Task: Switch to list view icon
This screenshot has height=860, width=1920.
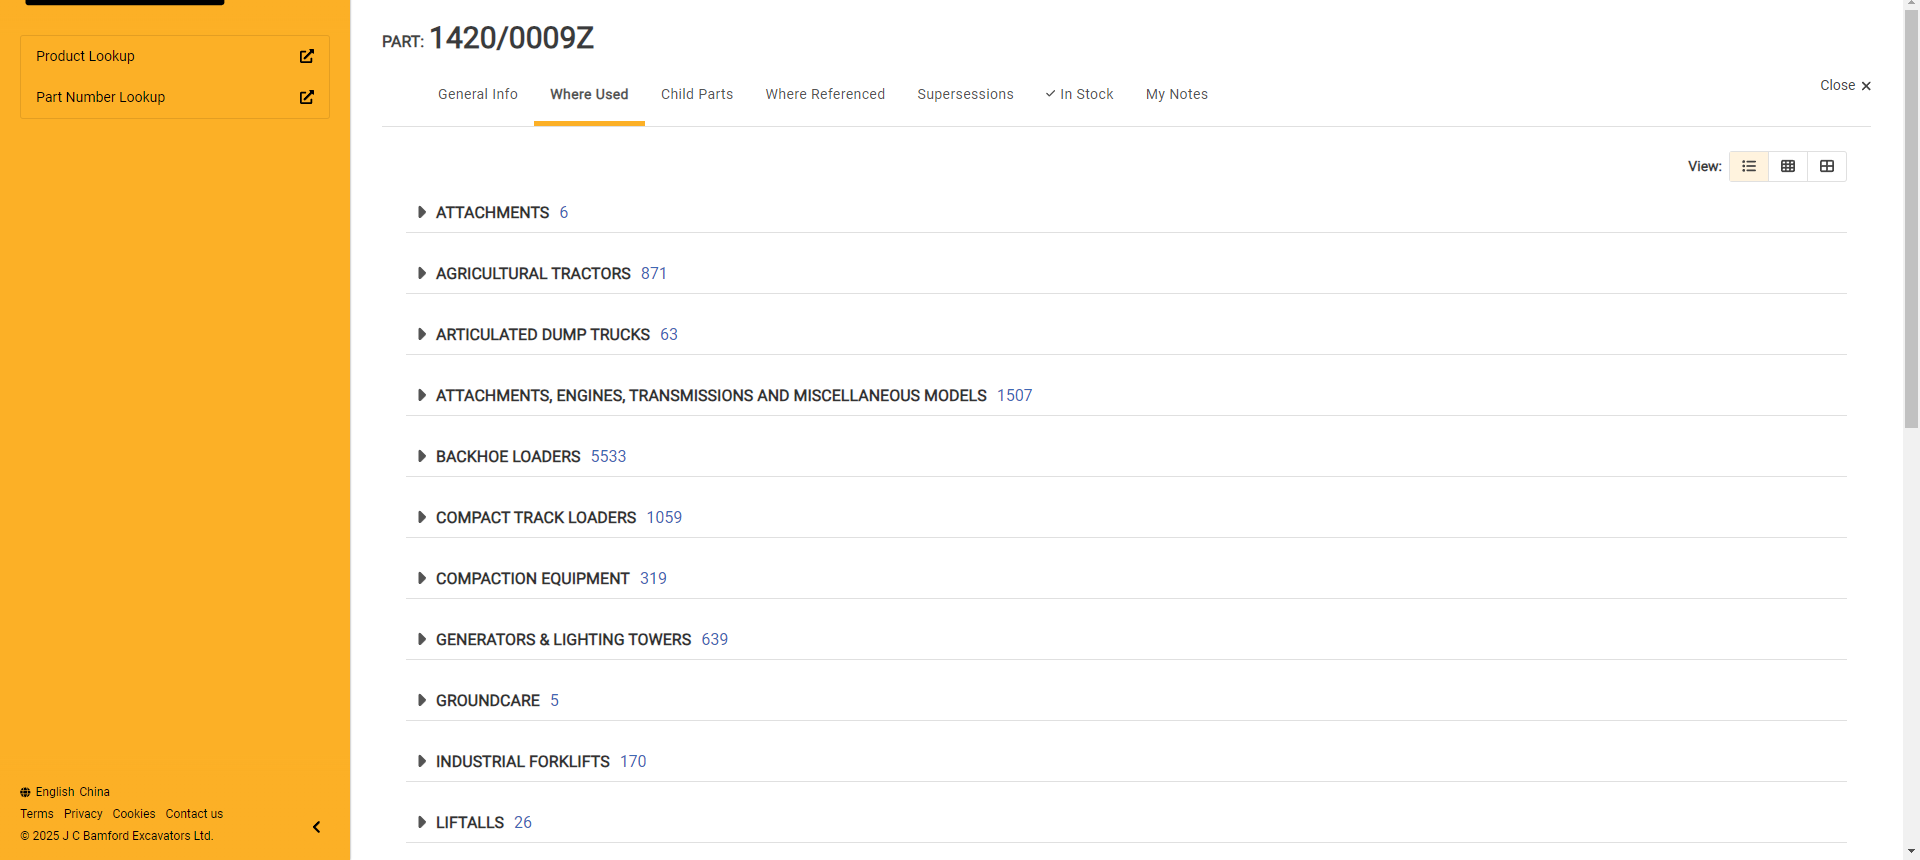Action: [1749, 166]
